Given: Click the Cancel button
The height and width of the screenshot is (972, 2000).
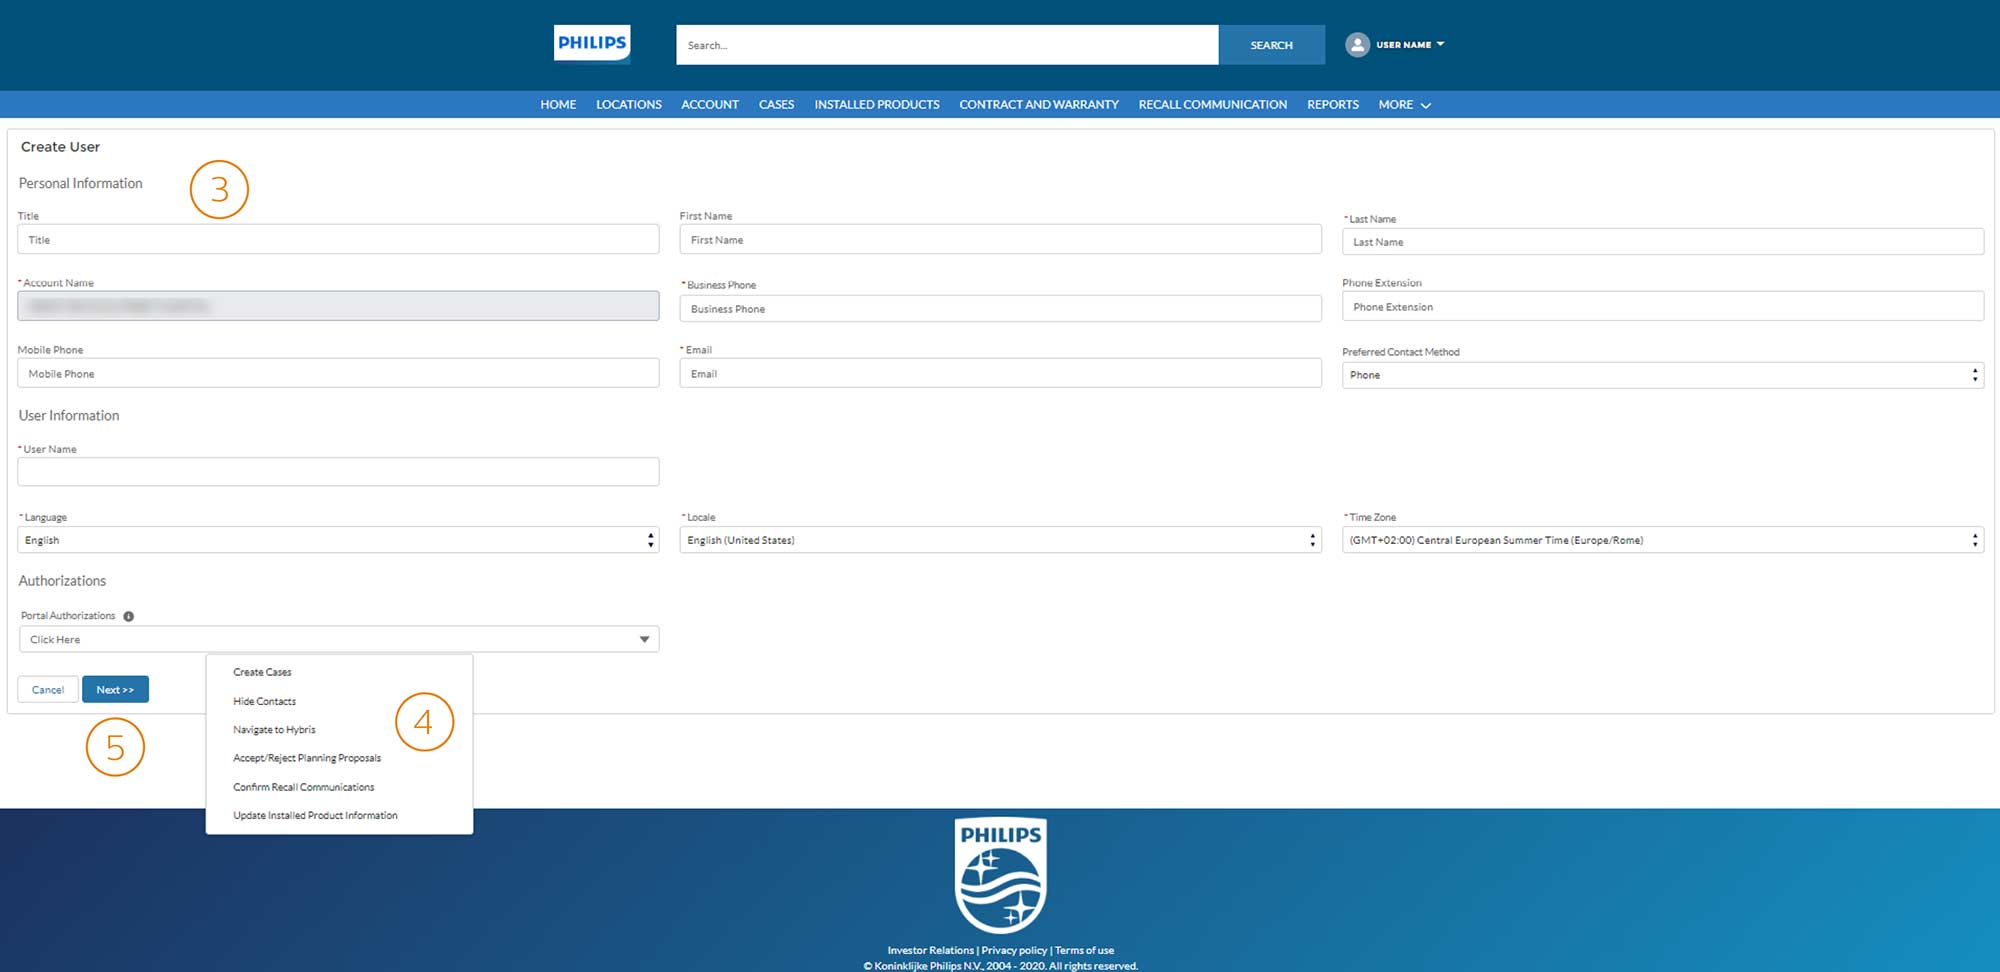Looking at the screenshot, I should point(47,690).
